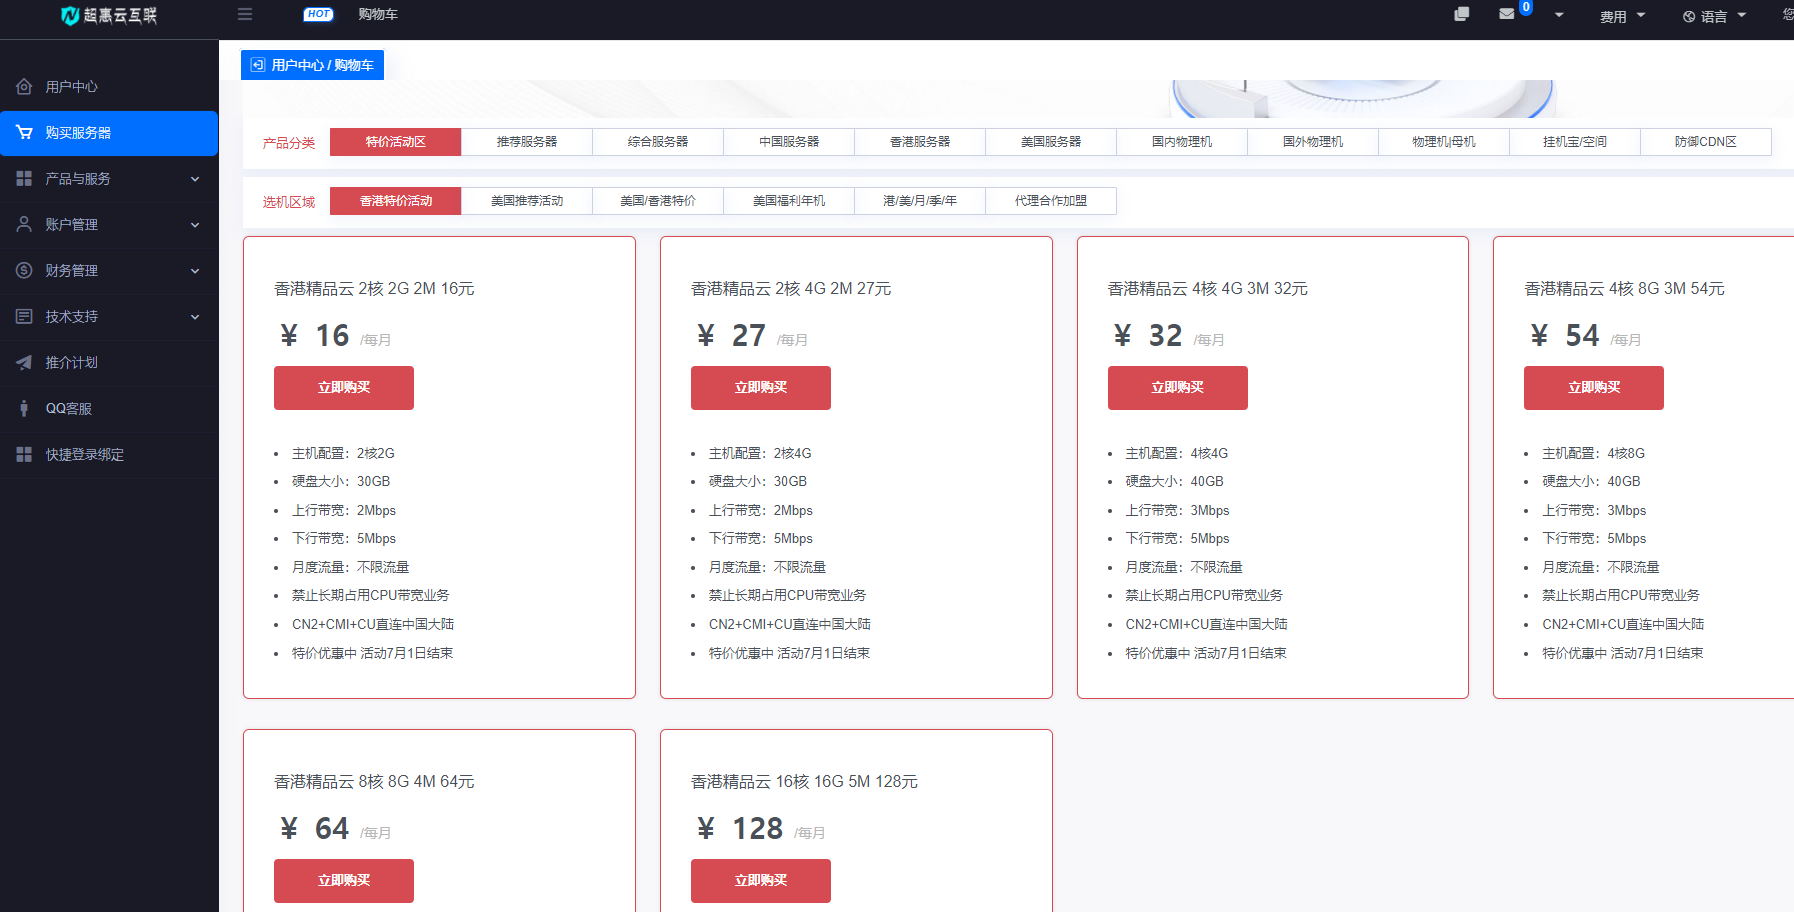Choose the 香港特价活动 region tab

pos(396,201)
